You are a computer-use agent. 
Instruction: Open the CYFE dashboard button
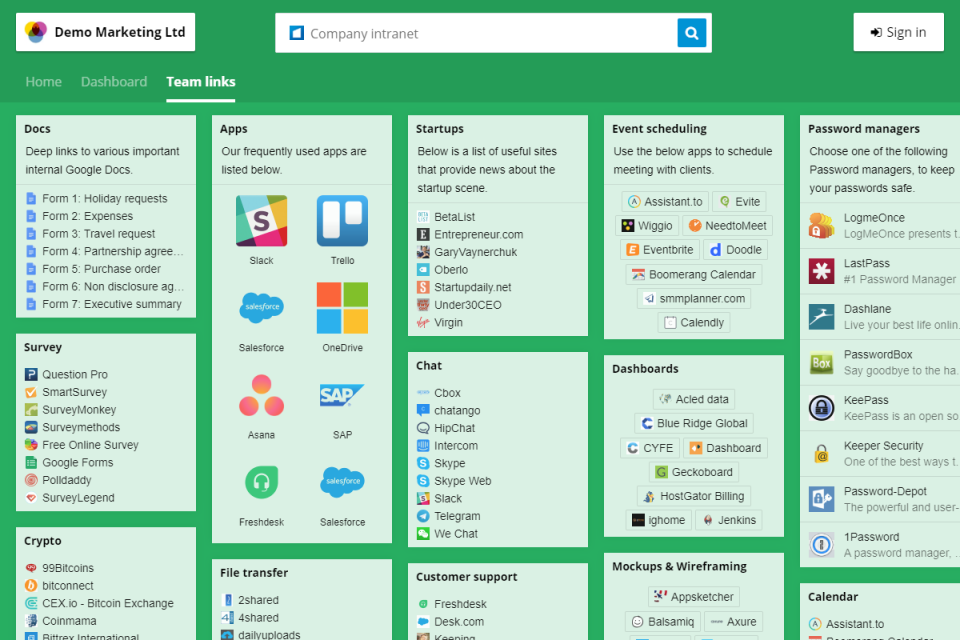coord(650,448)
